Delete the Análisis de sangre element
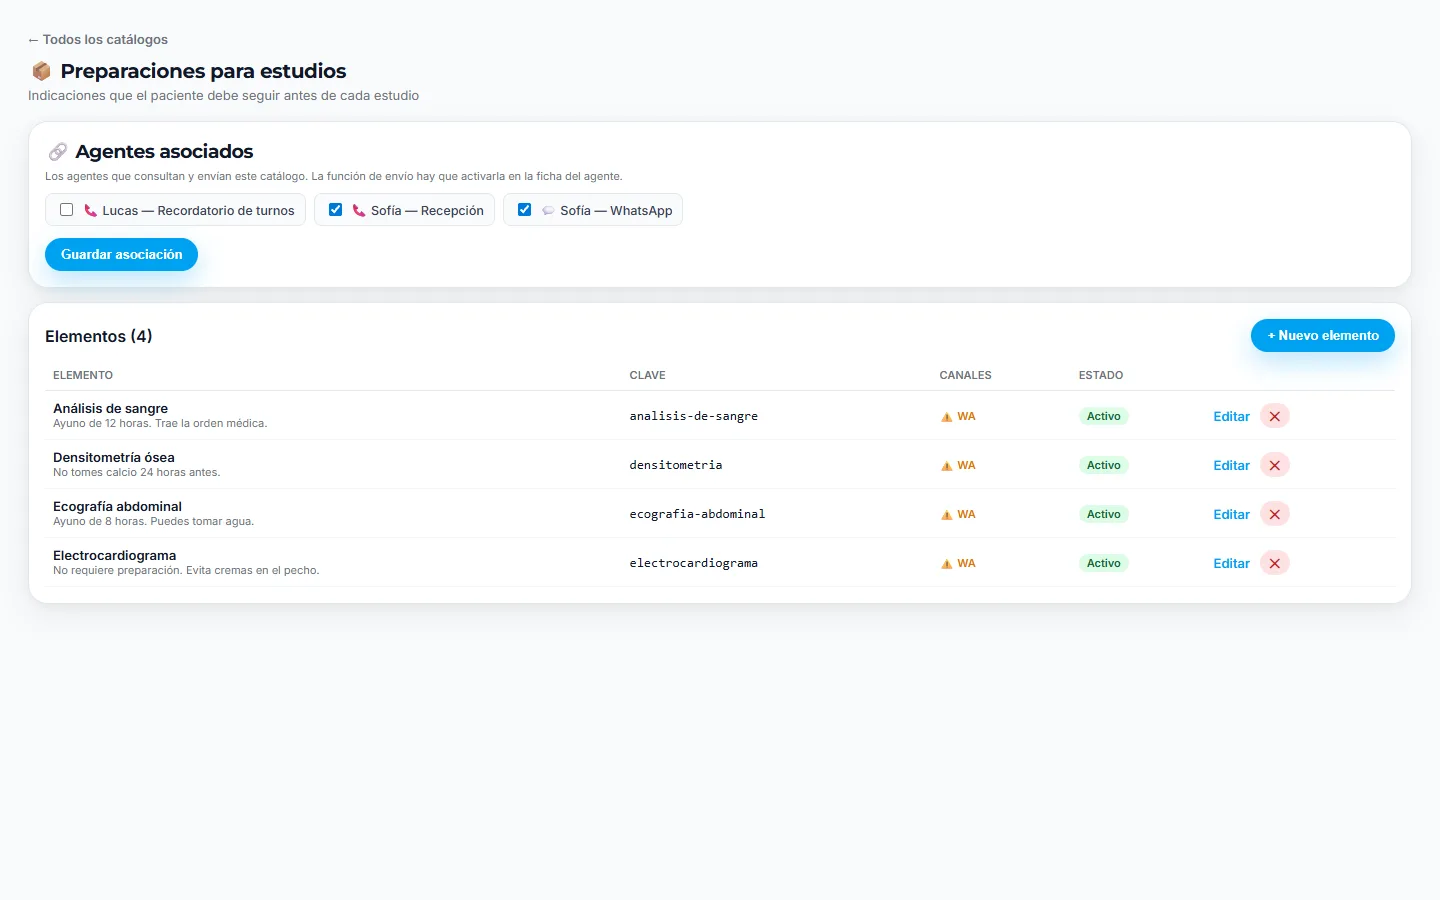This screenshot has width=1440, height=900. [1275, 416]
